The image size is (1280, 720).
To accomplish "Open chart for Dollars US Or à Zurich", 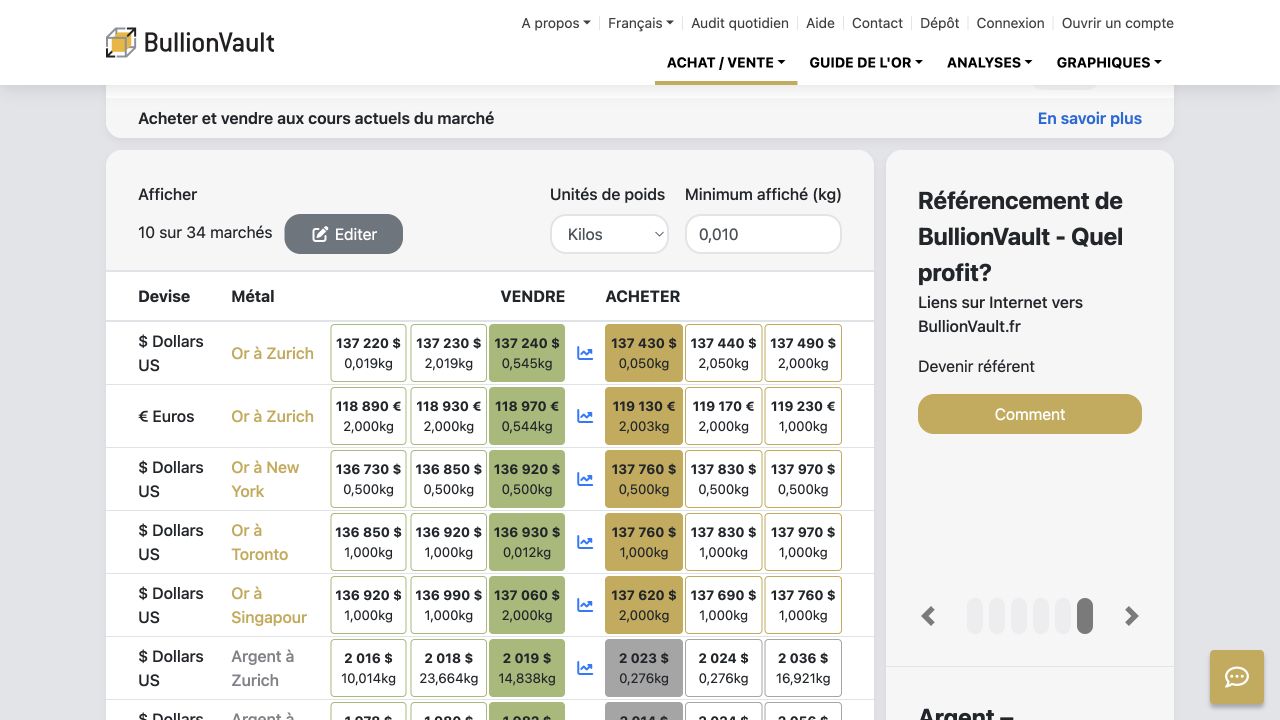I will pyautogui.click(x=585, y=353).
